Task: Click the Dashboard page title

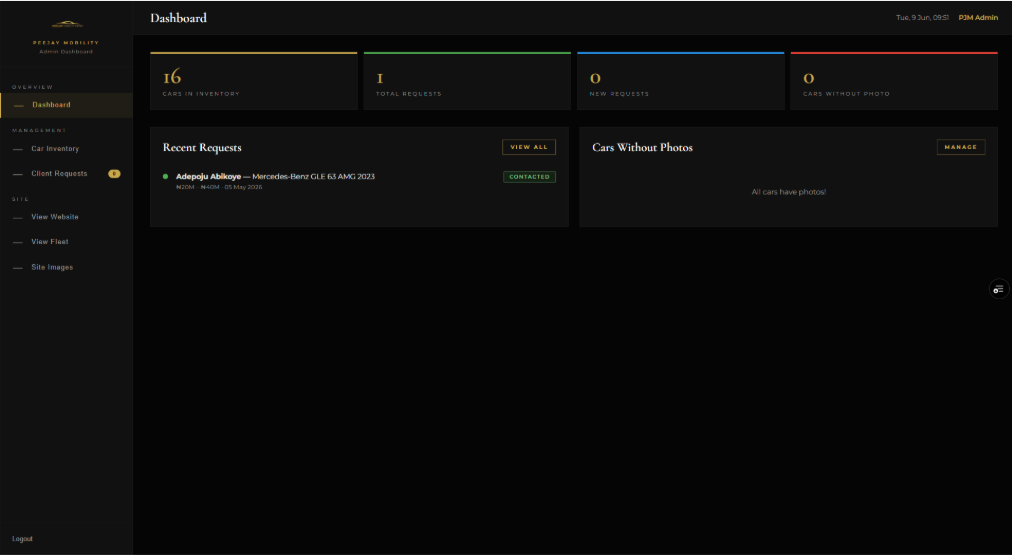Action: point(179,18)
